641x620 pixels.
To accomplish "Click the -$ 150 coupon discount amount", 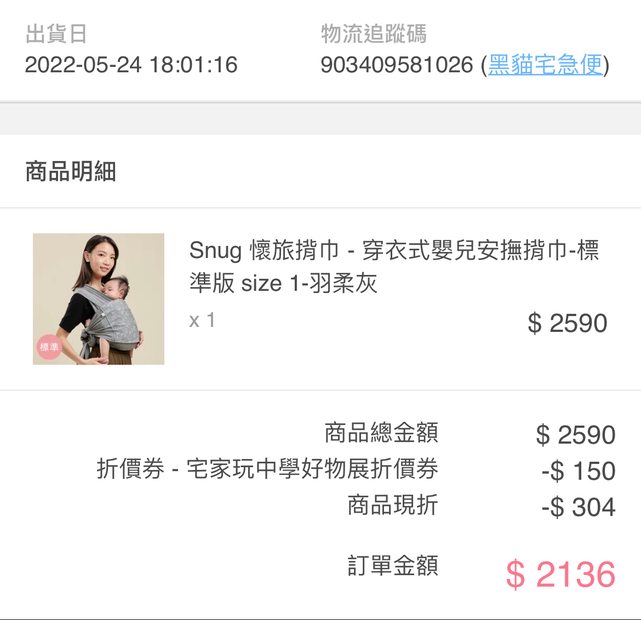I will click(x=578, y=471).
